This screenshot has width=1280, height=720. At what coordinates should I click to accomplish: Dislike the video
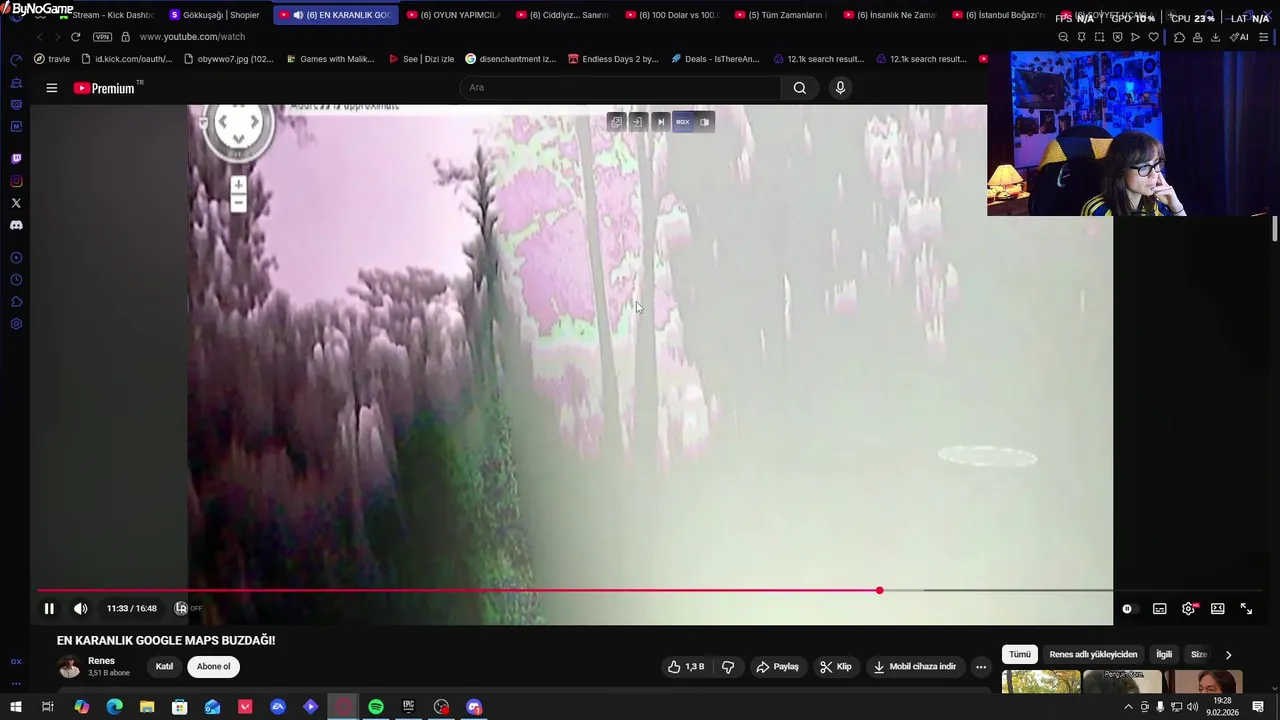tap(728, 667)
